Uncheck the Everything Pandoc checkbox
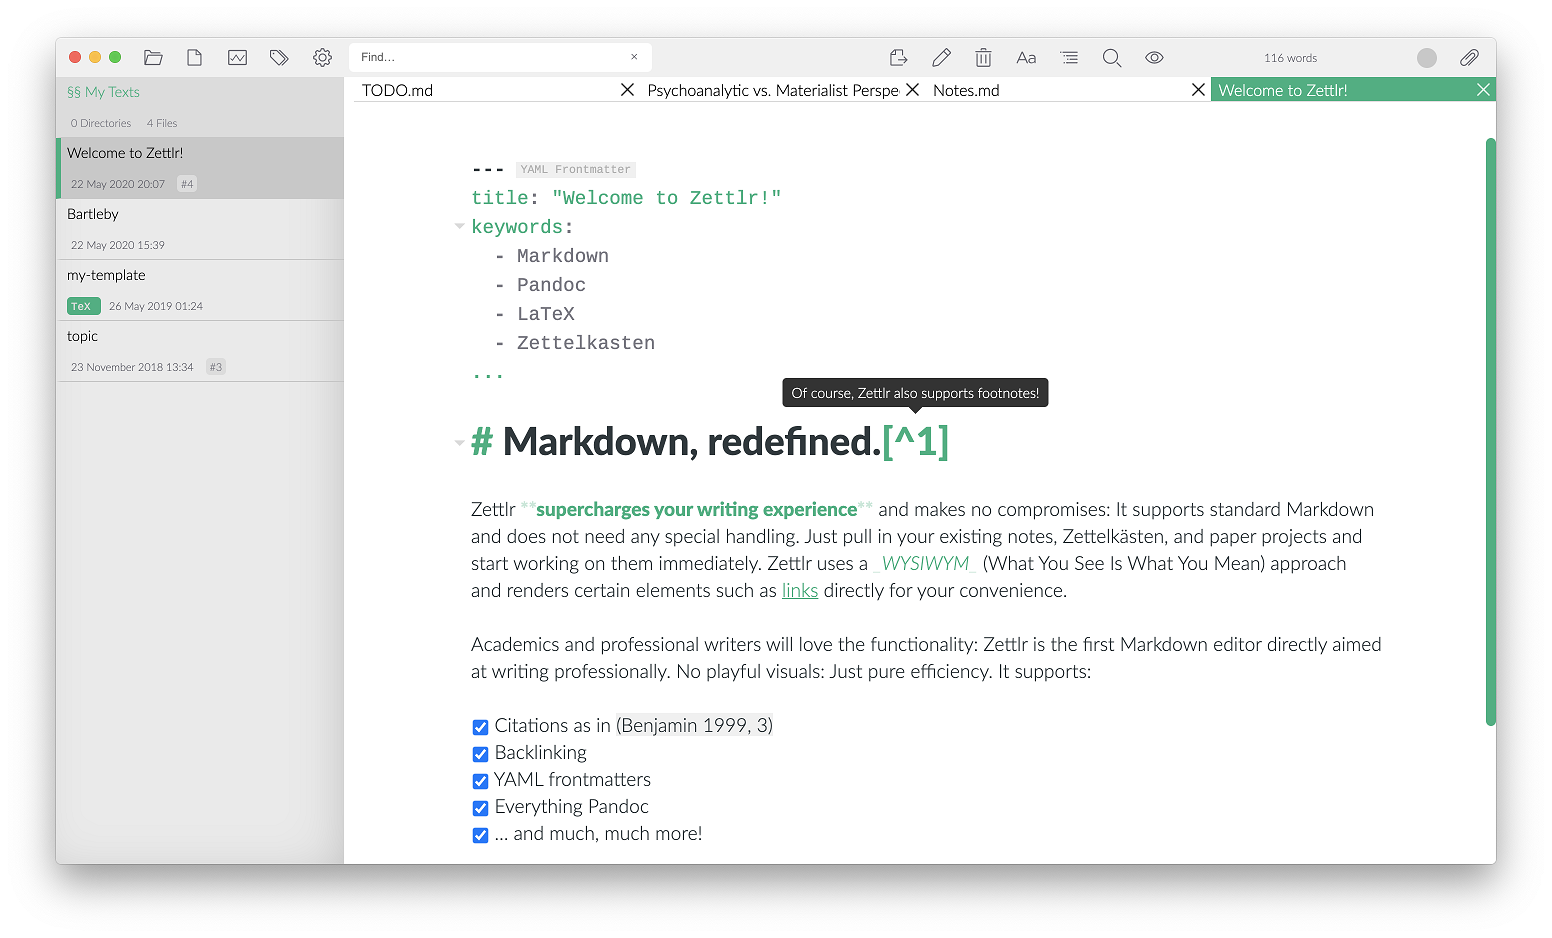Screen dimensions: 1552x938 point(480,808)
